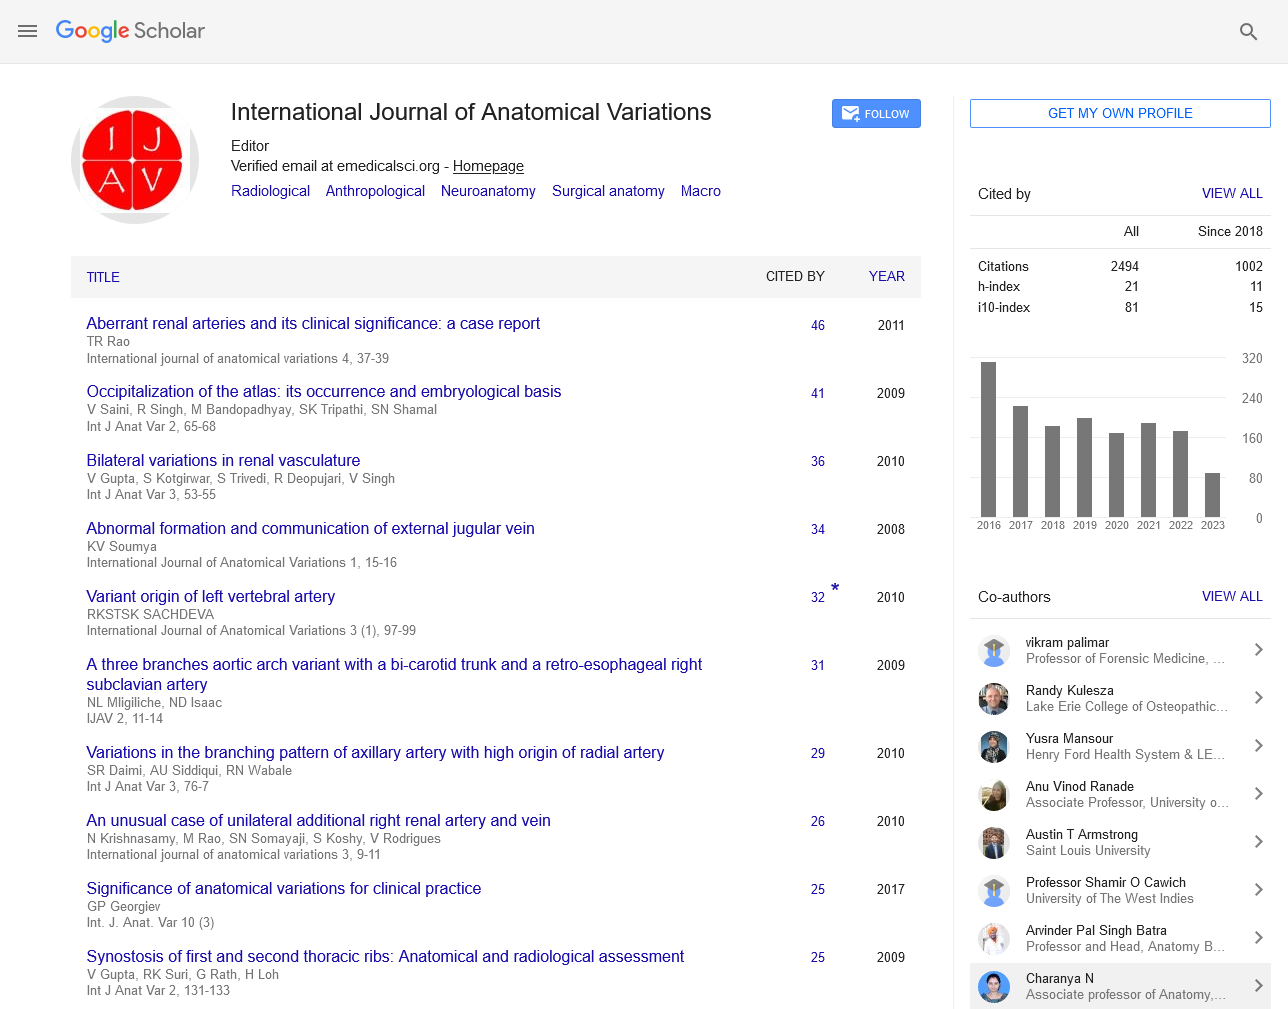
Task: View the 26 citations count
Action: [818, 821]
